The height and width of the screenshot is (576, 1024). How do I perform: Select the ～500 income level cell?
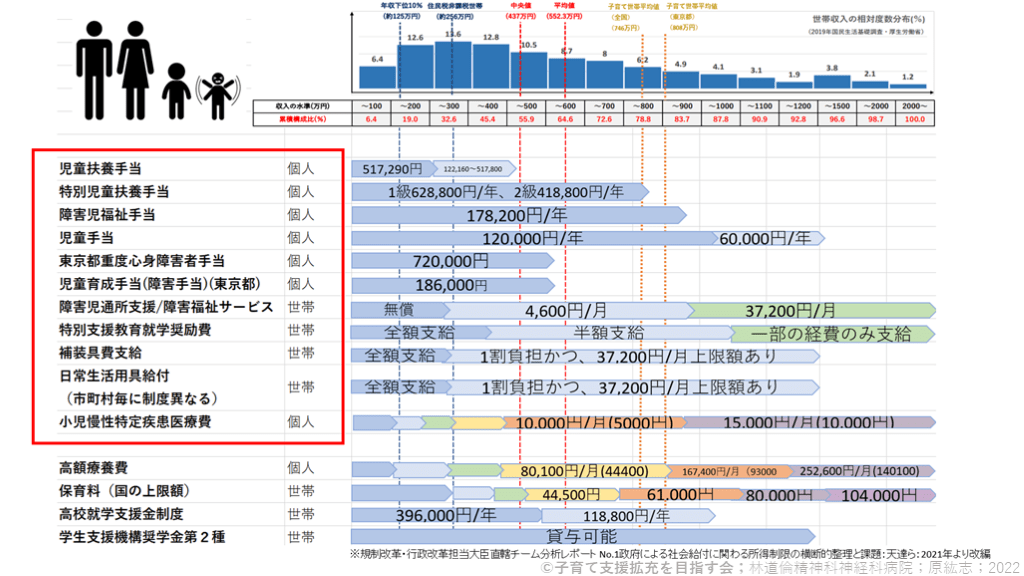click(529, 106)
